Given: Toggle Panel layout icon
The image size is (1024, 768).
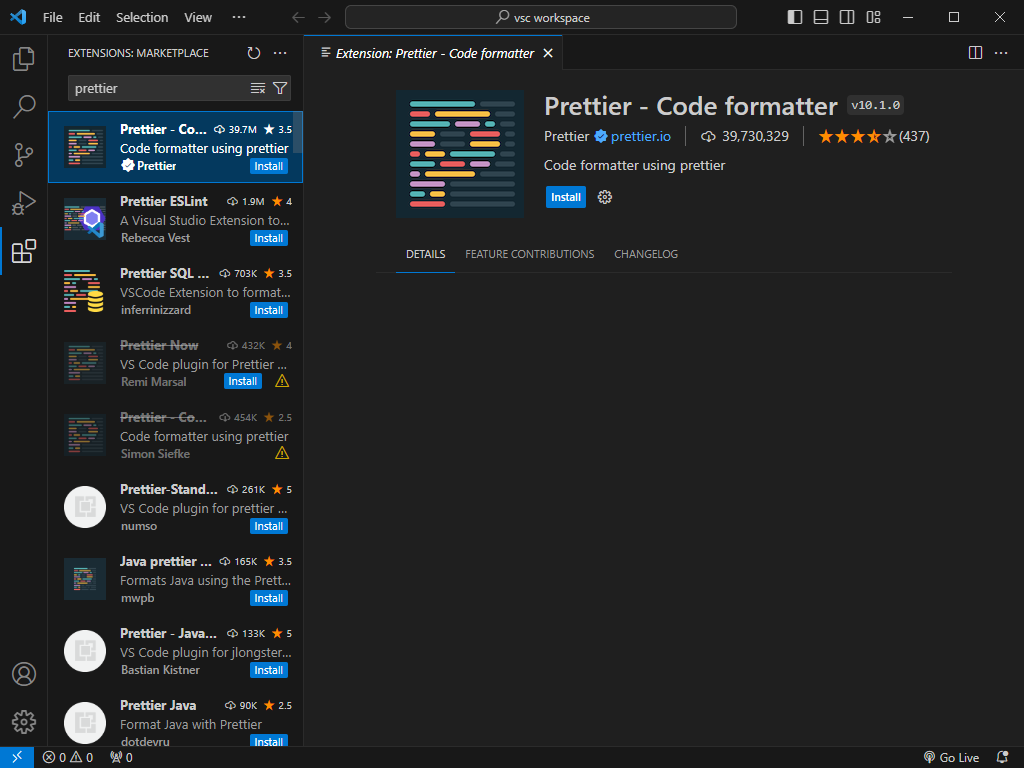Looking at the screenshot, I should pyautogui.click(x=821, y=17).
